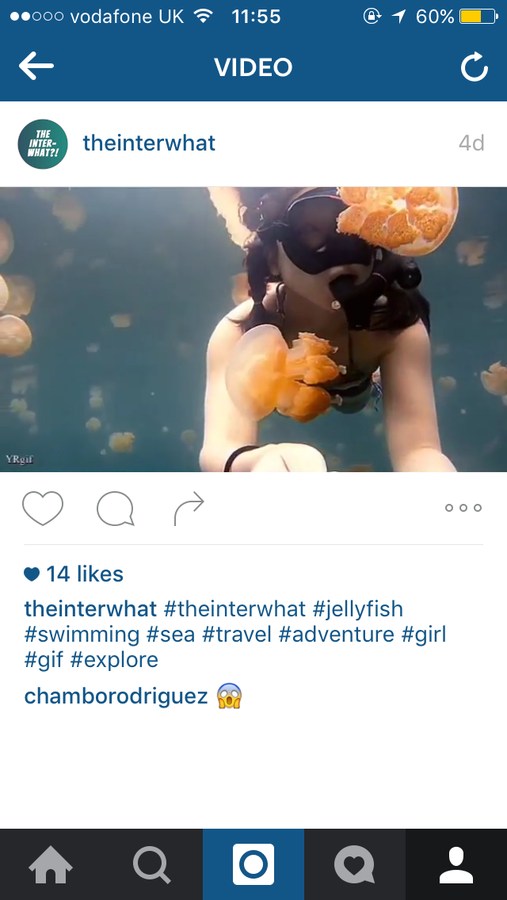Tap the back arrow in header
This screenshot has width=507, height=900.
coord(36,67)
